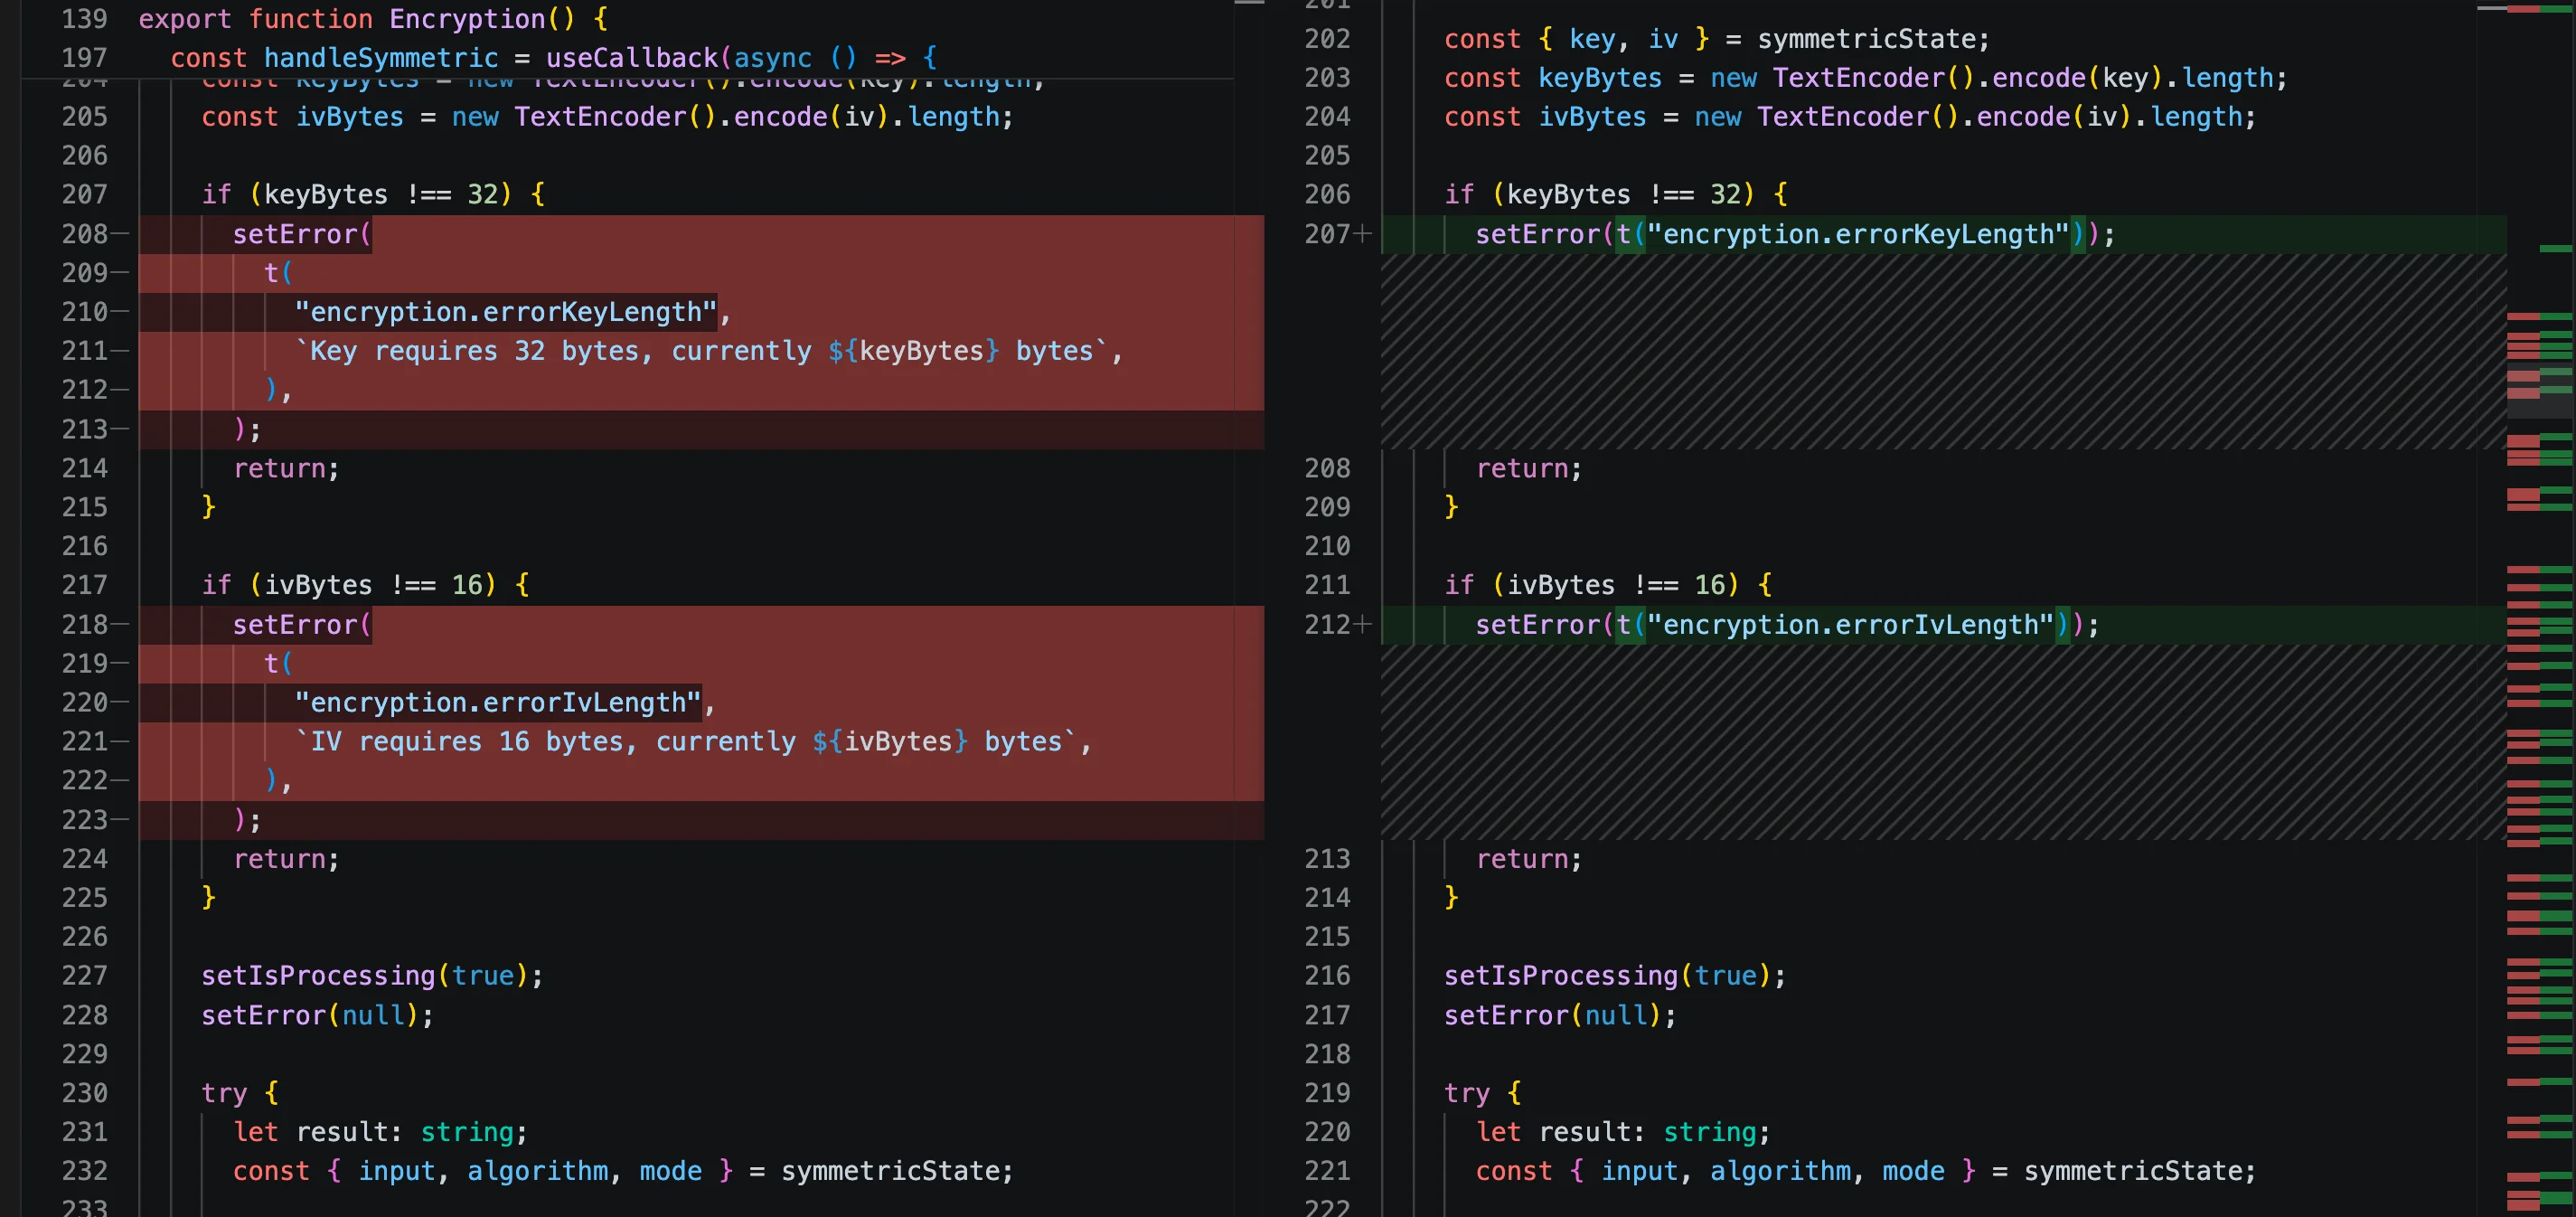
Task: Click added line setError(t("encryption.errorKeyLength"))
Action: click(1795, 234)
